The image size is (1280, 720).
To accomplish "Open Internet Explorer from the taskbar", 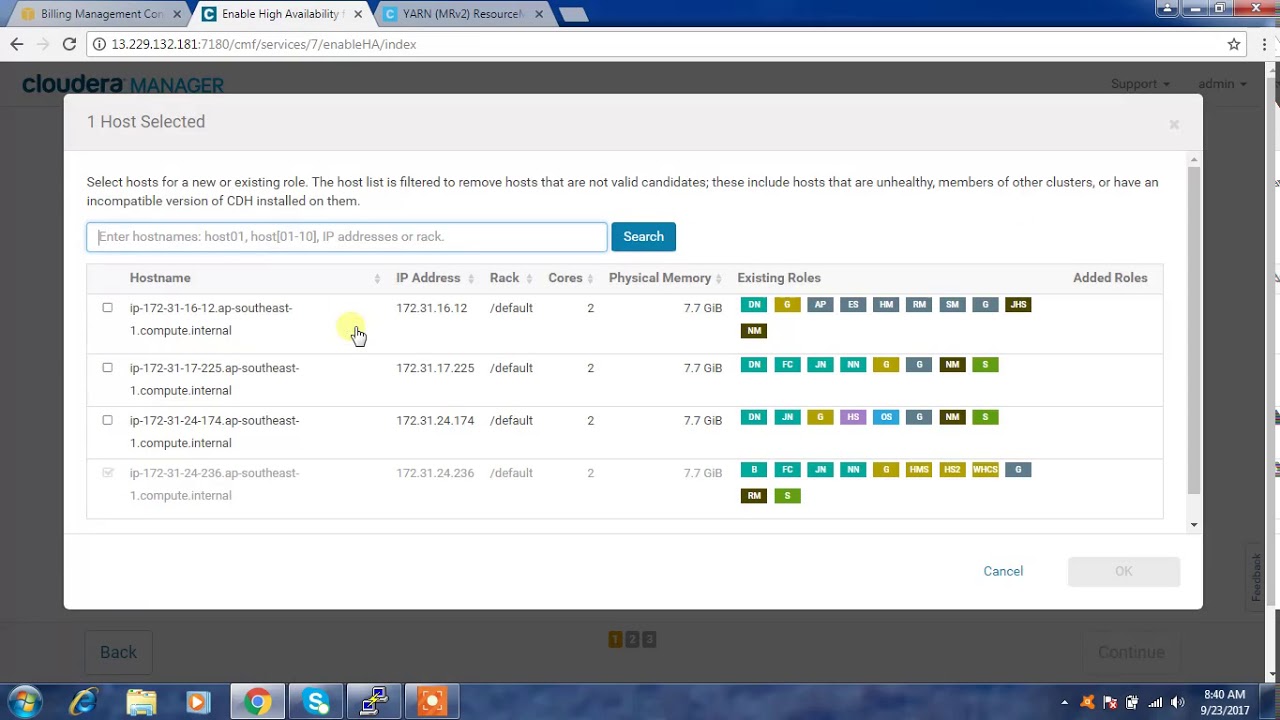I will coord(84,702).
